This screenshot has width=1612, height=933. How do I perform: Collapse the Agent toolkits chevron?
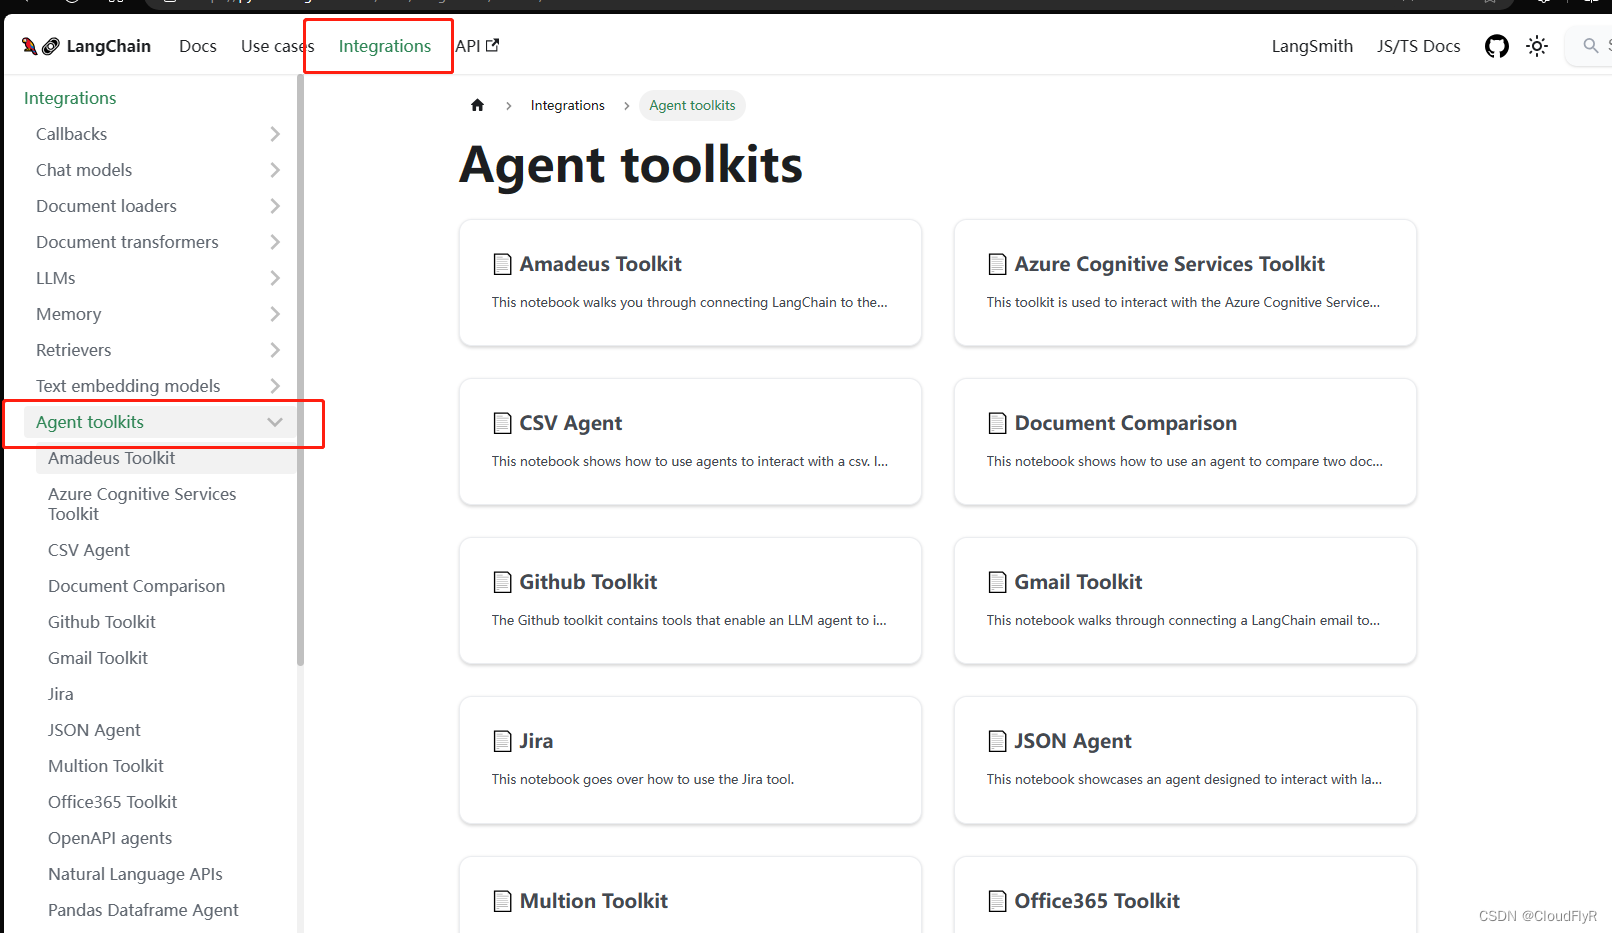coord(275,422)
